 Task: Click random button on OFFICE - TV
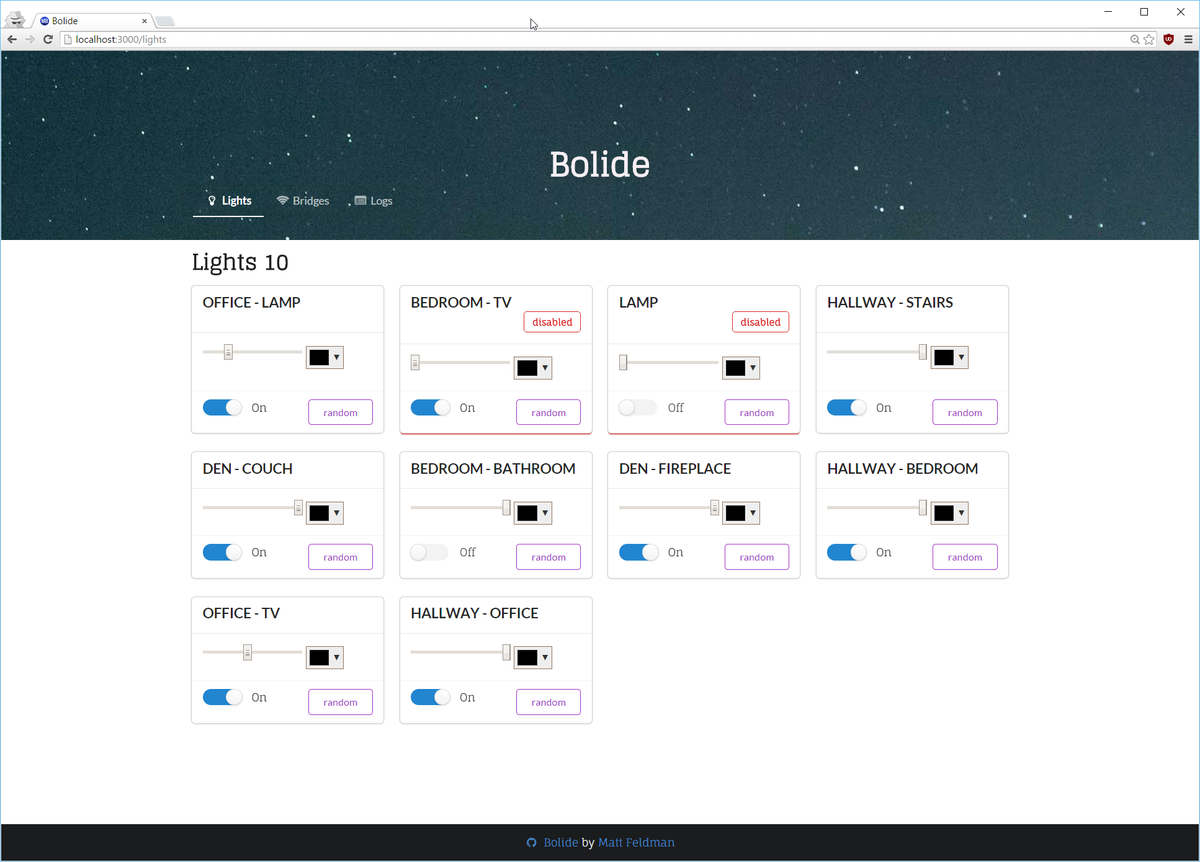coord(340,702)
